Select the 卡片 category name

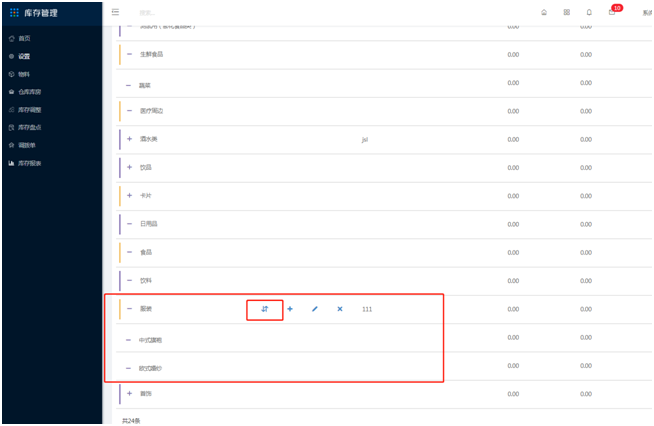tap(146, 196)
